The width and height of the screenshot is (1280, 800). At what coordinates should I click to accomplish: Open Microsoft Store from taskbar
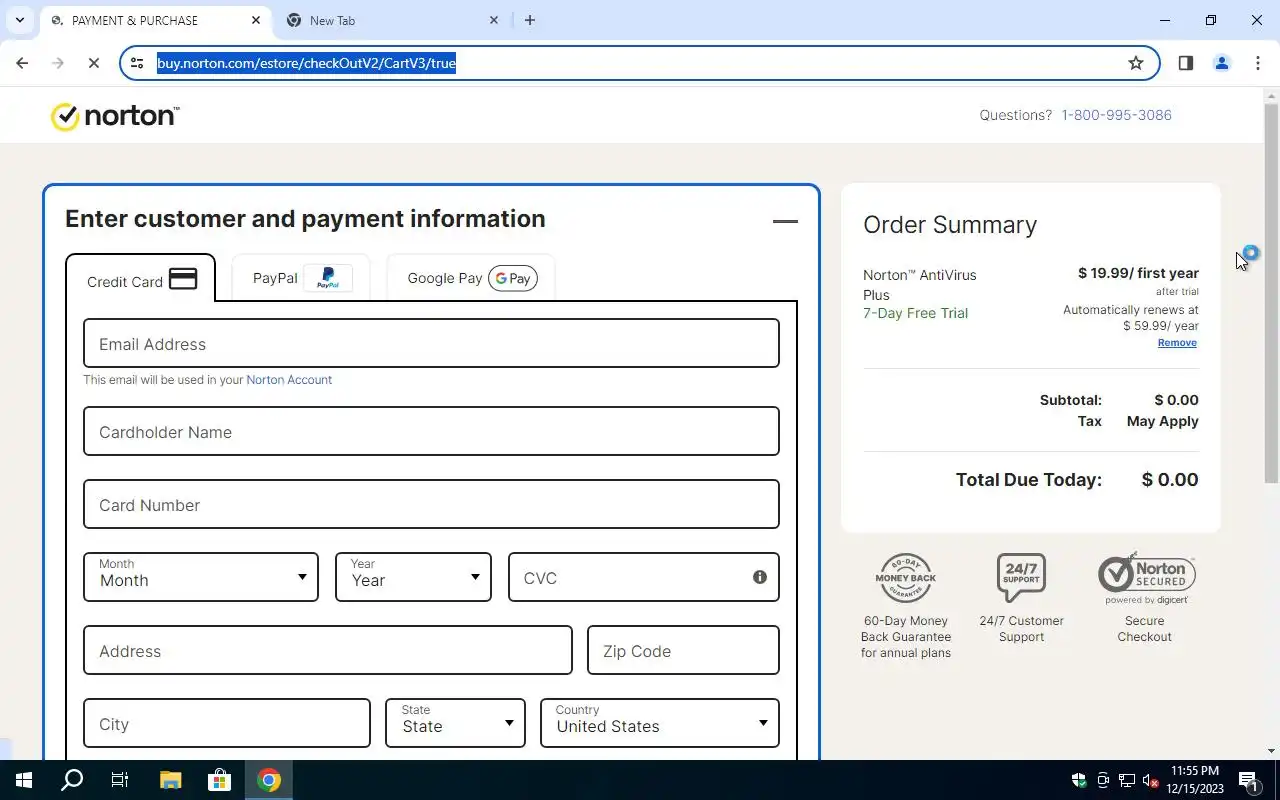[x=219, y=780]
